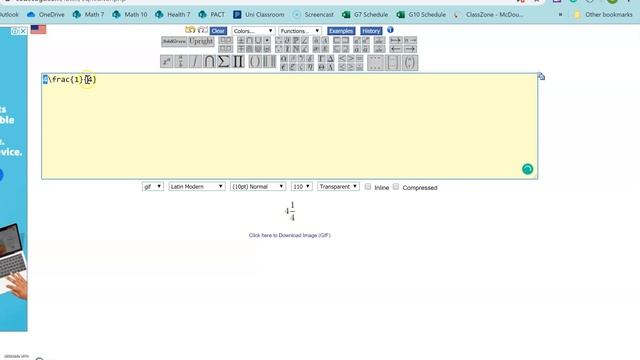Insert superscript x^a template
Screen dimensions: 640x360
(x=167, y=62)
